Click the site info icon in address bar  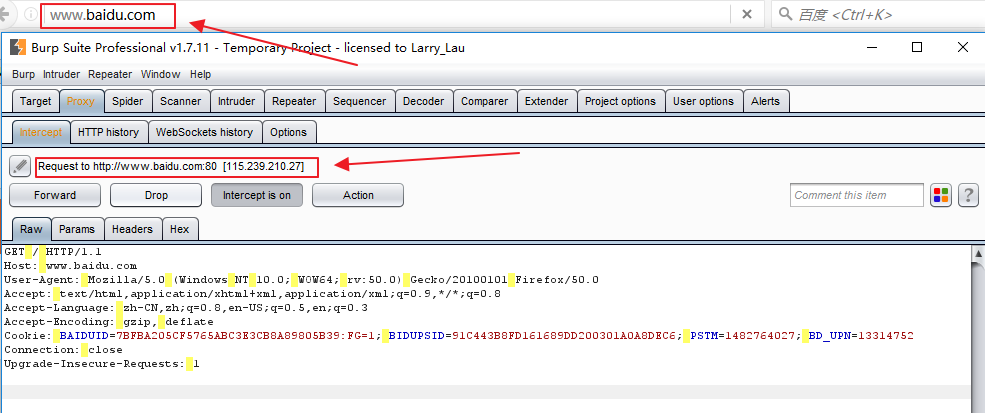pos(30,14)
